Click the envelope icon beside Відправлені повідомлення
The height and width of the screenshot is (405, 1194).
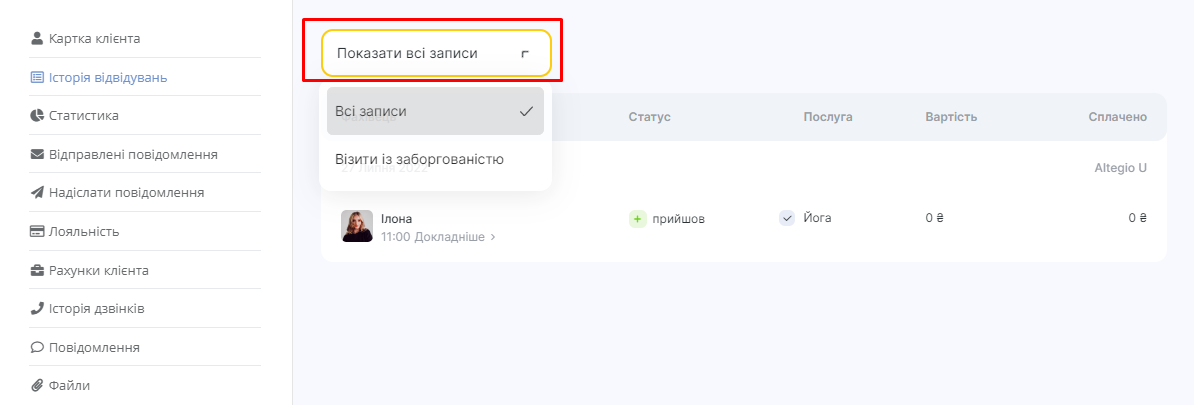pos(37,155)
